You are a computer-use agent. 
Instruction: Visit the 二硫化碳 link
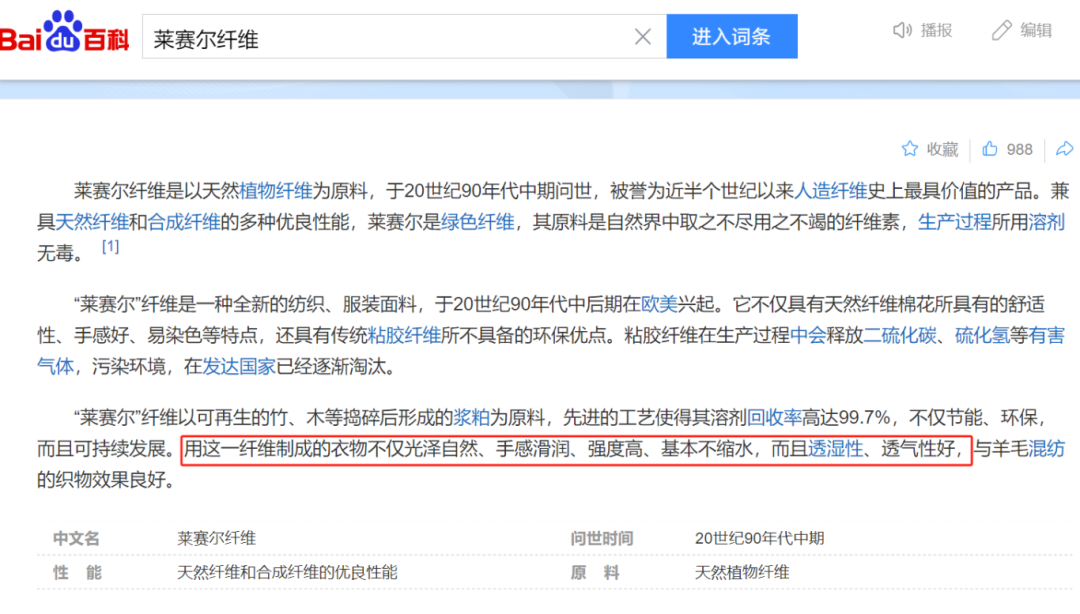(900, 335)
